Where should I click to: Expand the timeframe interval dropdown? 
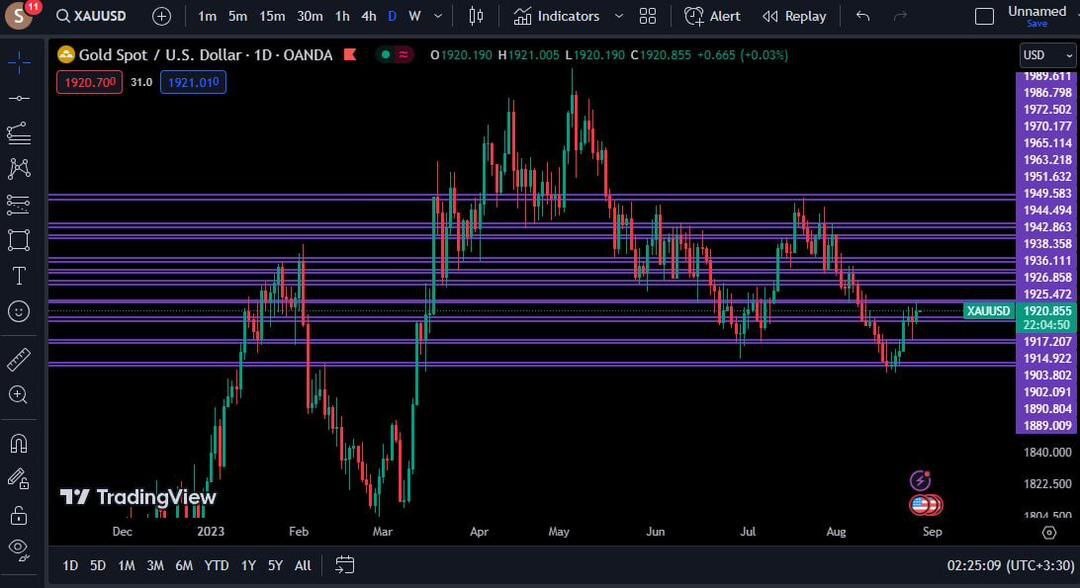point(438,16)
